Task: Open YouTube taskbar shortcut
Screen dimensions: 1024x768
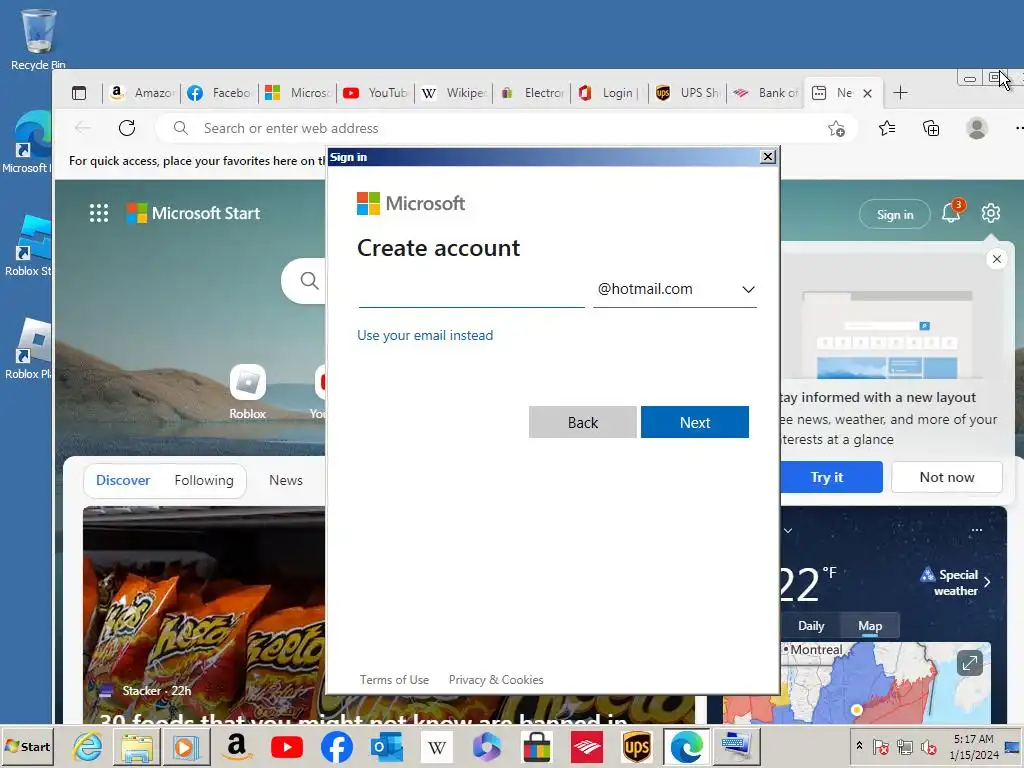Action: click(287, 747)
